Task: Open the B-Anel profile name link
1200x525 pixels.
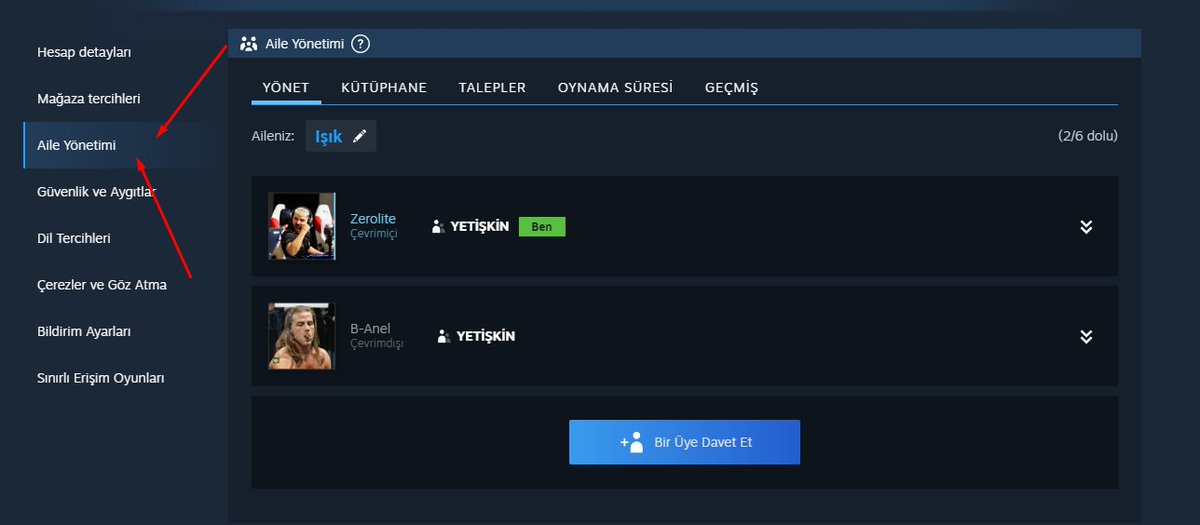Action: [370, 329]
